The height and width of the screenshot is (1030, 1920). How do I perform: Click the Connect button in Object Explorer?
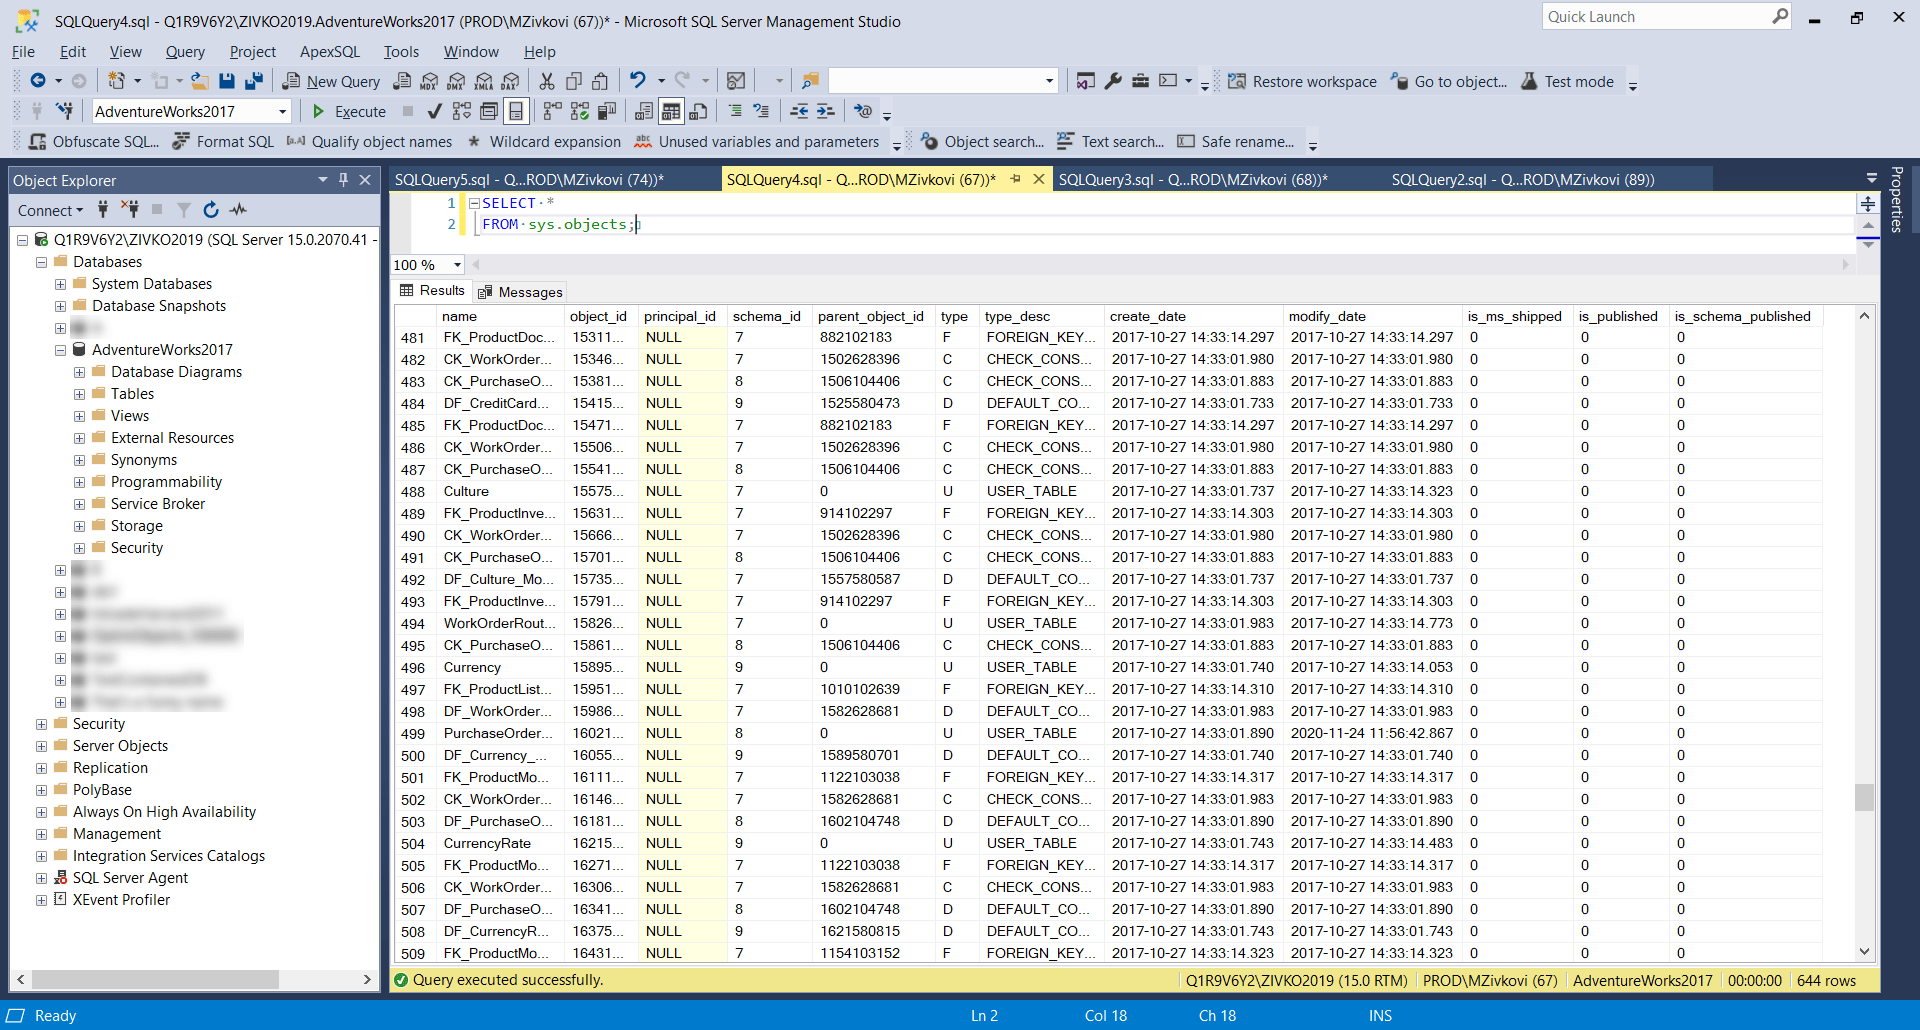(48, 210)
